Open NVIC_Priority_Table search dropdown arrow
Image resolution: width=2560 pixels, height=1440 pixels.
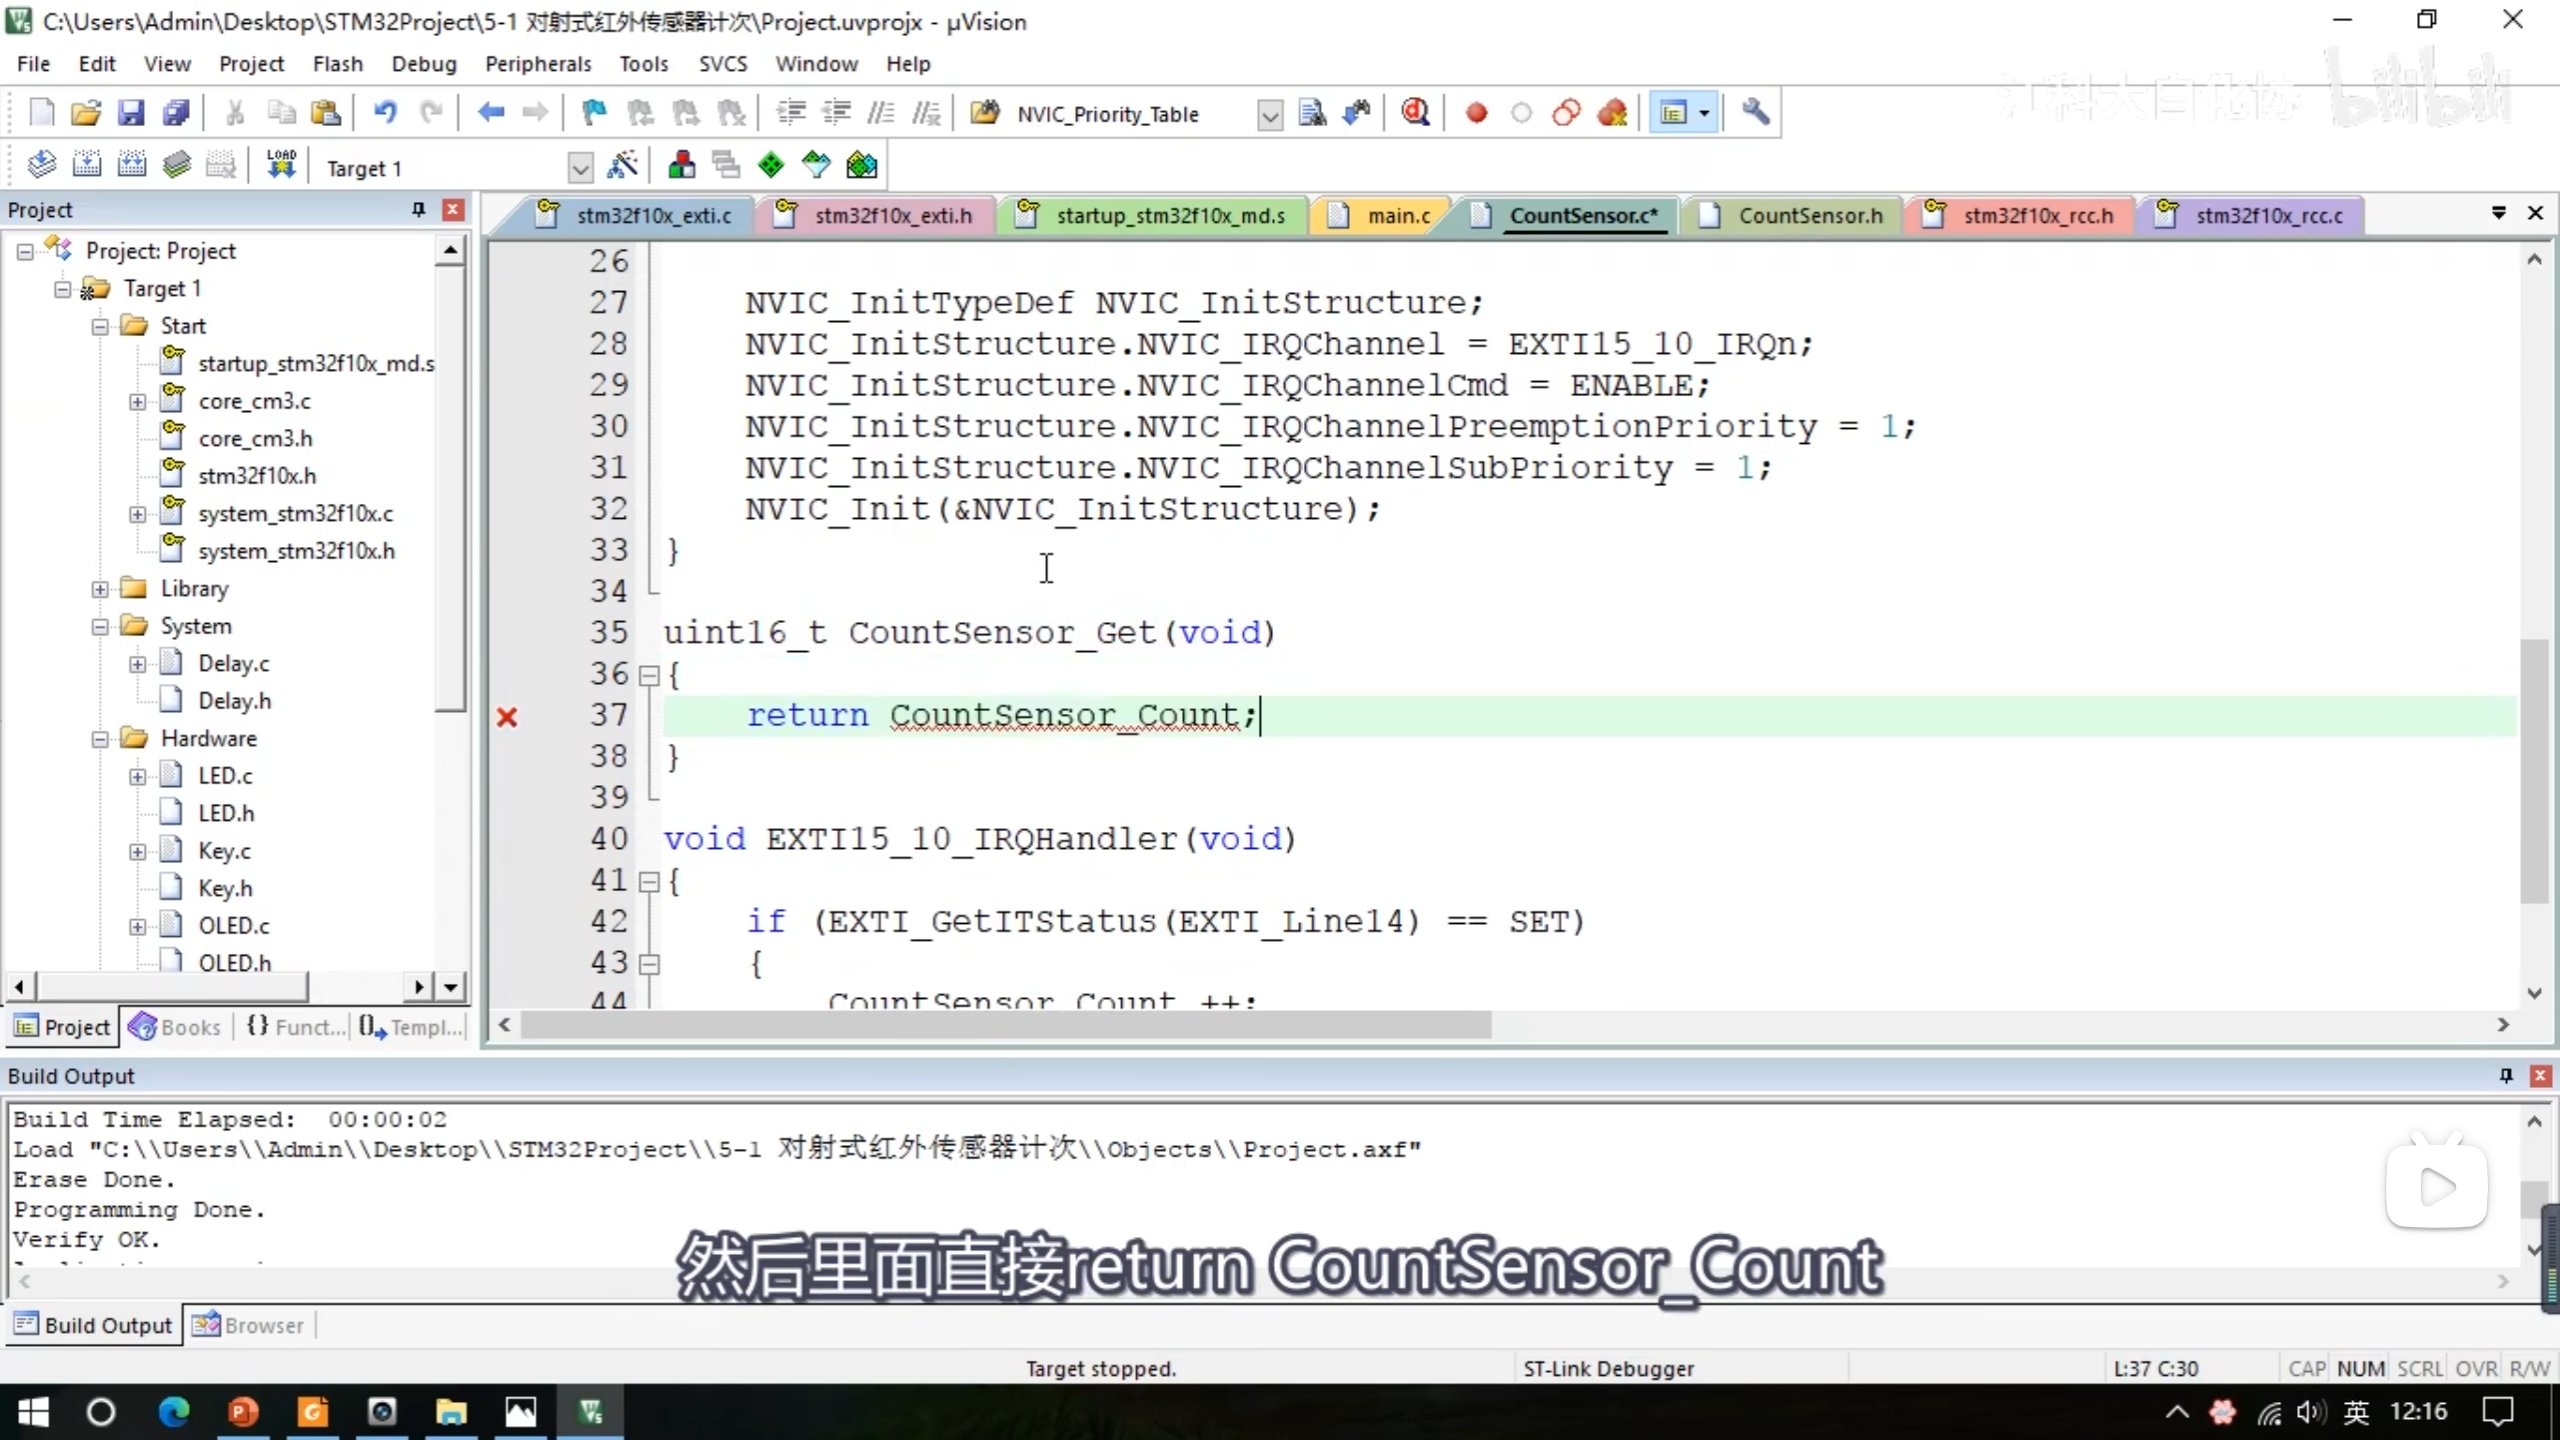[x=1269, y=115]
